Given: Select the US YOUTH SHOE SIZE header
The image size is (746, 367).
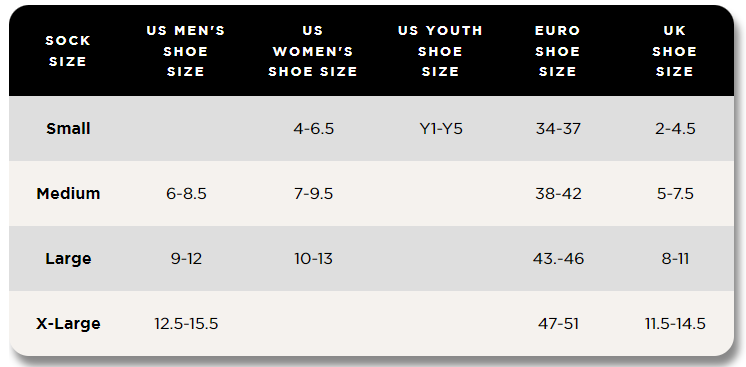Looking at the screenshot, I should (x=440, y=51).
